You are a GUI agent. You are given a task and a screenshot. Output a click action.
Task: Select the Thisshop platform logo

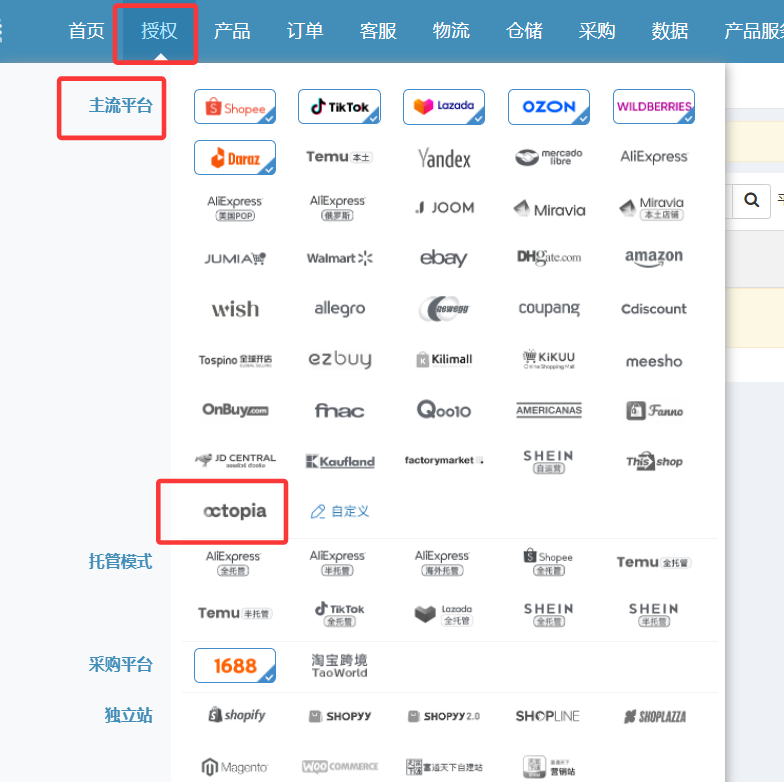654,461
